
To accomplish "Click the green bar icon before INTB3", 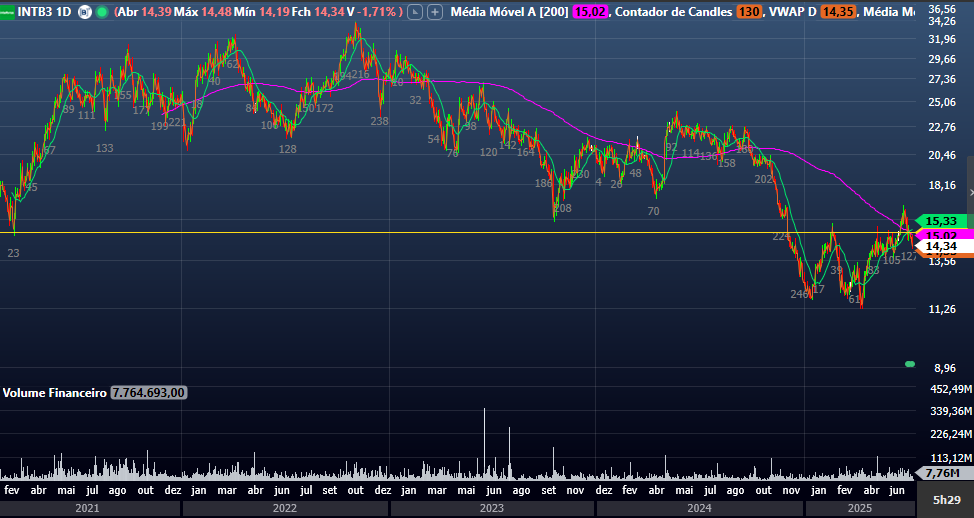I will tap(7, 12).
